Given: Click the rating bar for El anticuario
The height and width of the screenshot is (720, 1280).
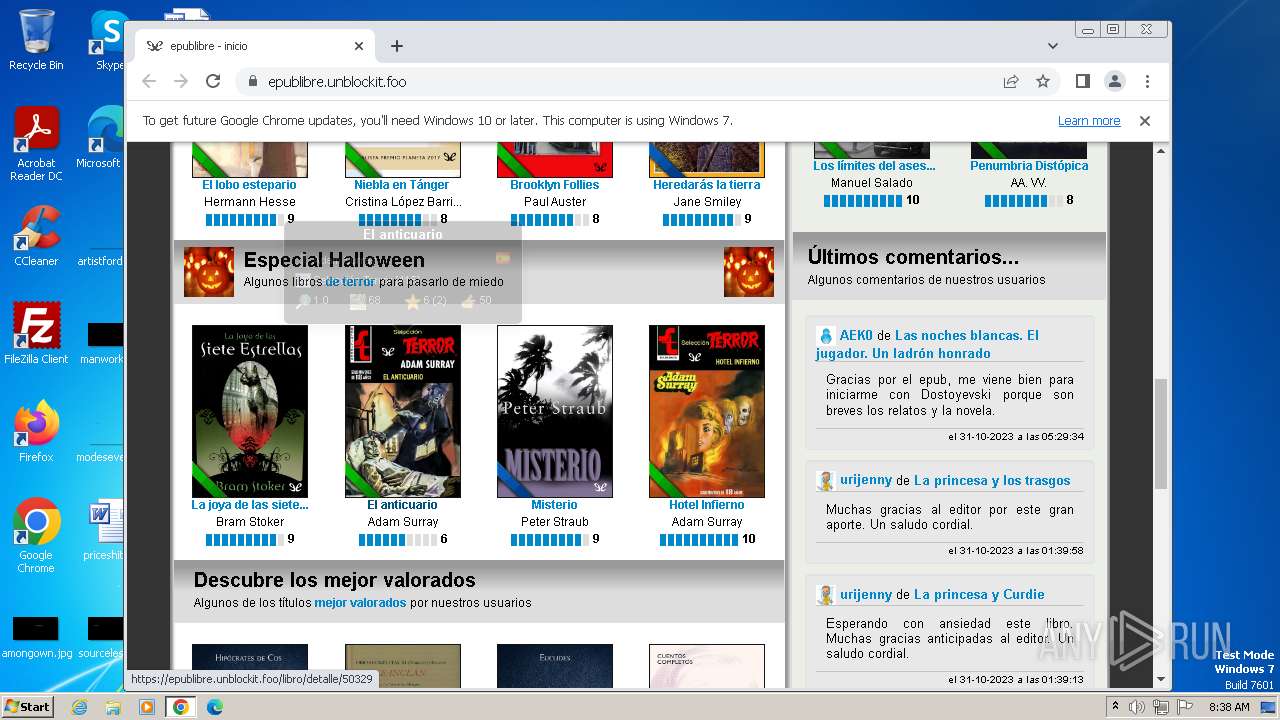Looking at the screenshot, I should [x=397, y=539].
